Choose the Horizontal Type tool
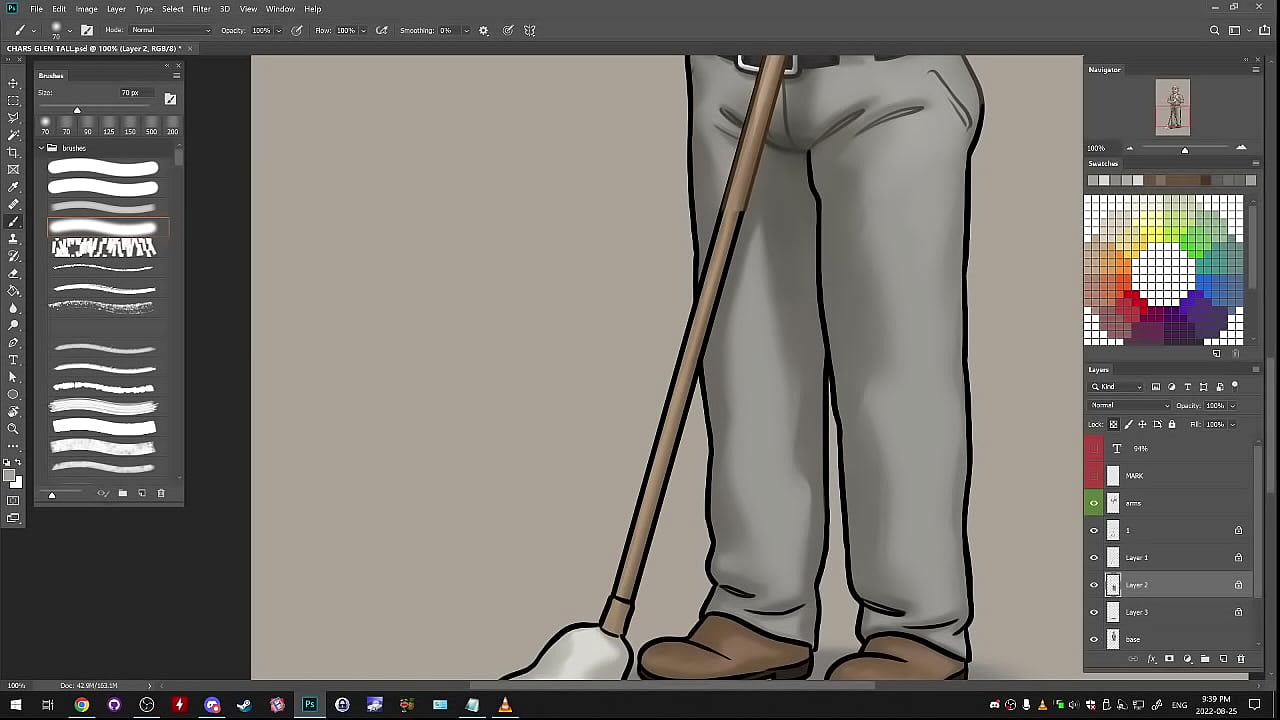The height and width of the screenshot is (720, 1280). click(x=13, y=360)
